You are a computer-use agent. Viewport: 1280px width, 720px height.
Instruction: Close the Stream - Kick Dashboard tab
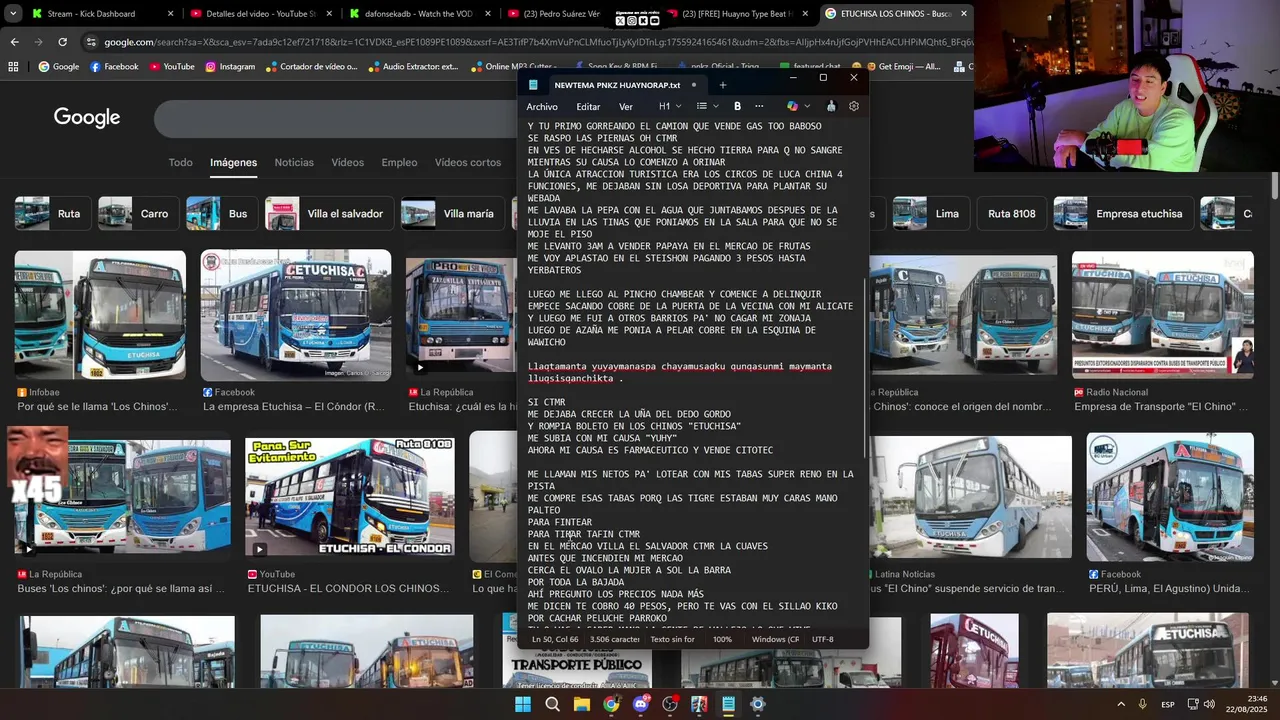(170, 14)
